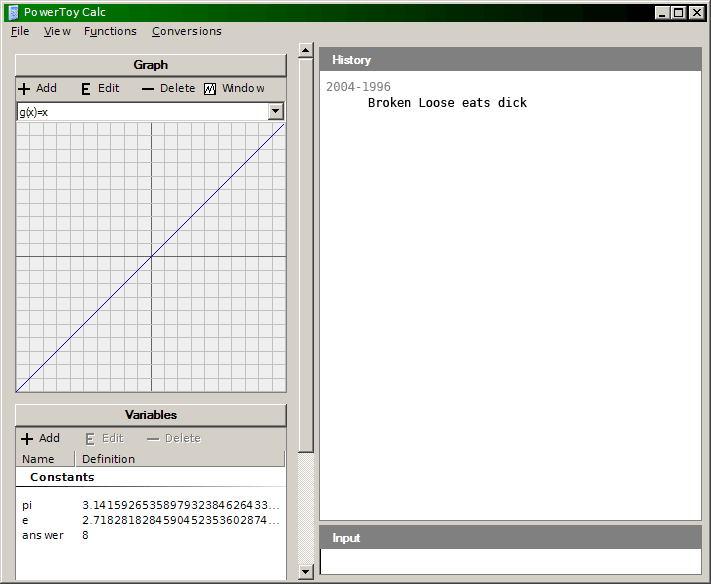Viewport: 711px width, 584px height.
Task: Click the Delete label in Variables toolbar
Action: [183, 438]
